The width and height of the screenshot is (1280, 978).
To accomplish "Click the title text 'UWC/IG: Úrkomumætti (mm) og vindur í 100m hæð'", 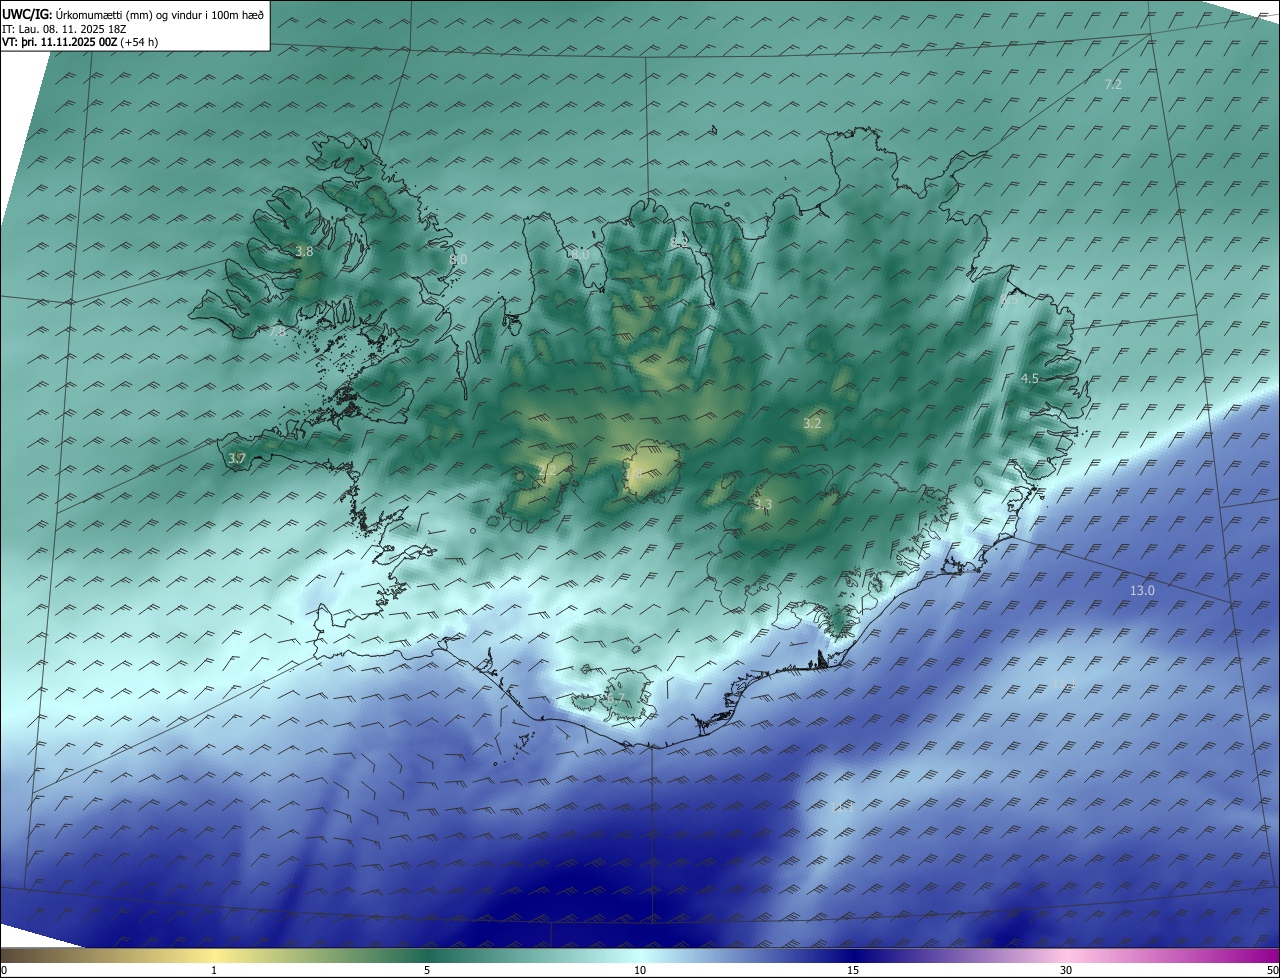I will pyautogui.click(x=133, y=15).
